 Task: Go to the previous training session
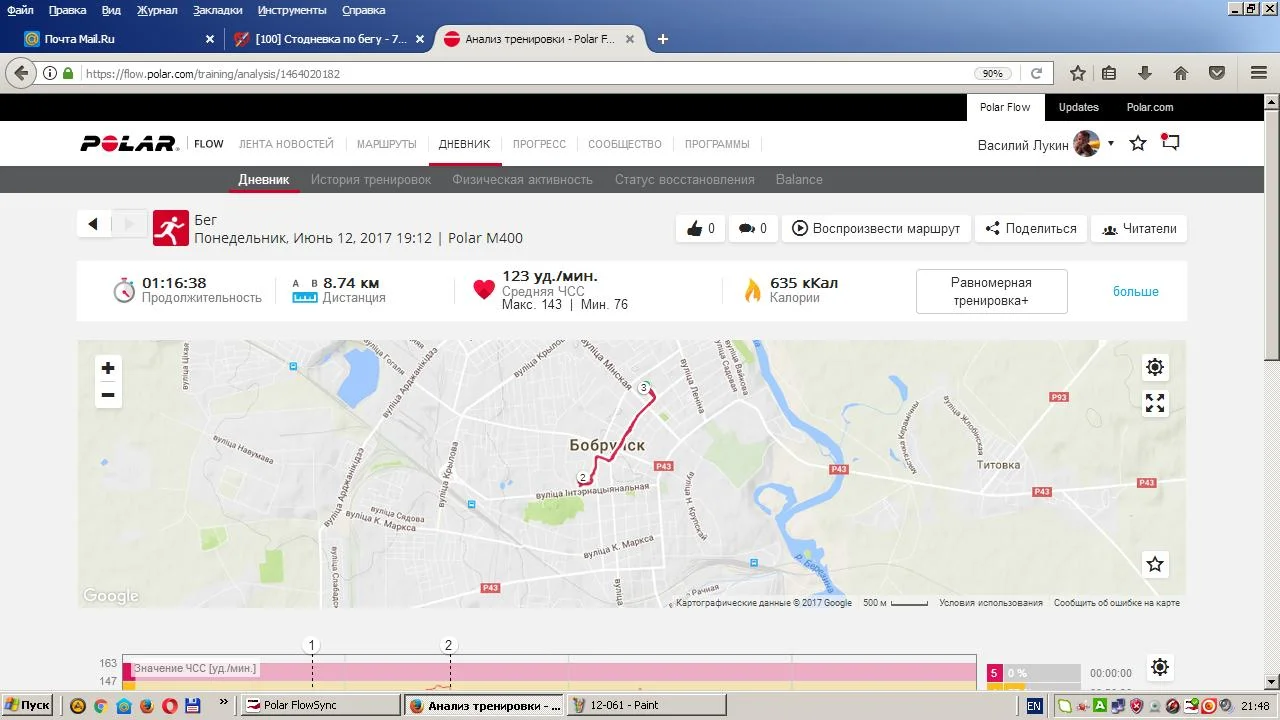point(93,224)
